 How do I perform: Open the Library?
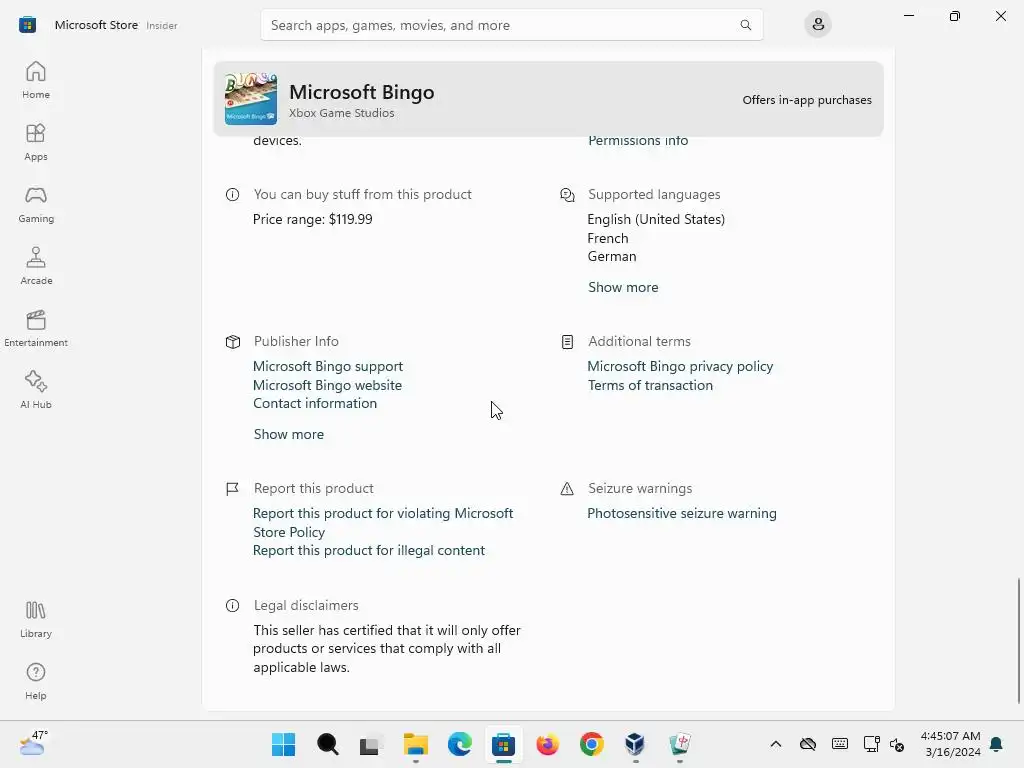[35, 619]
